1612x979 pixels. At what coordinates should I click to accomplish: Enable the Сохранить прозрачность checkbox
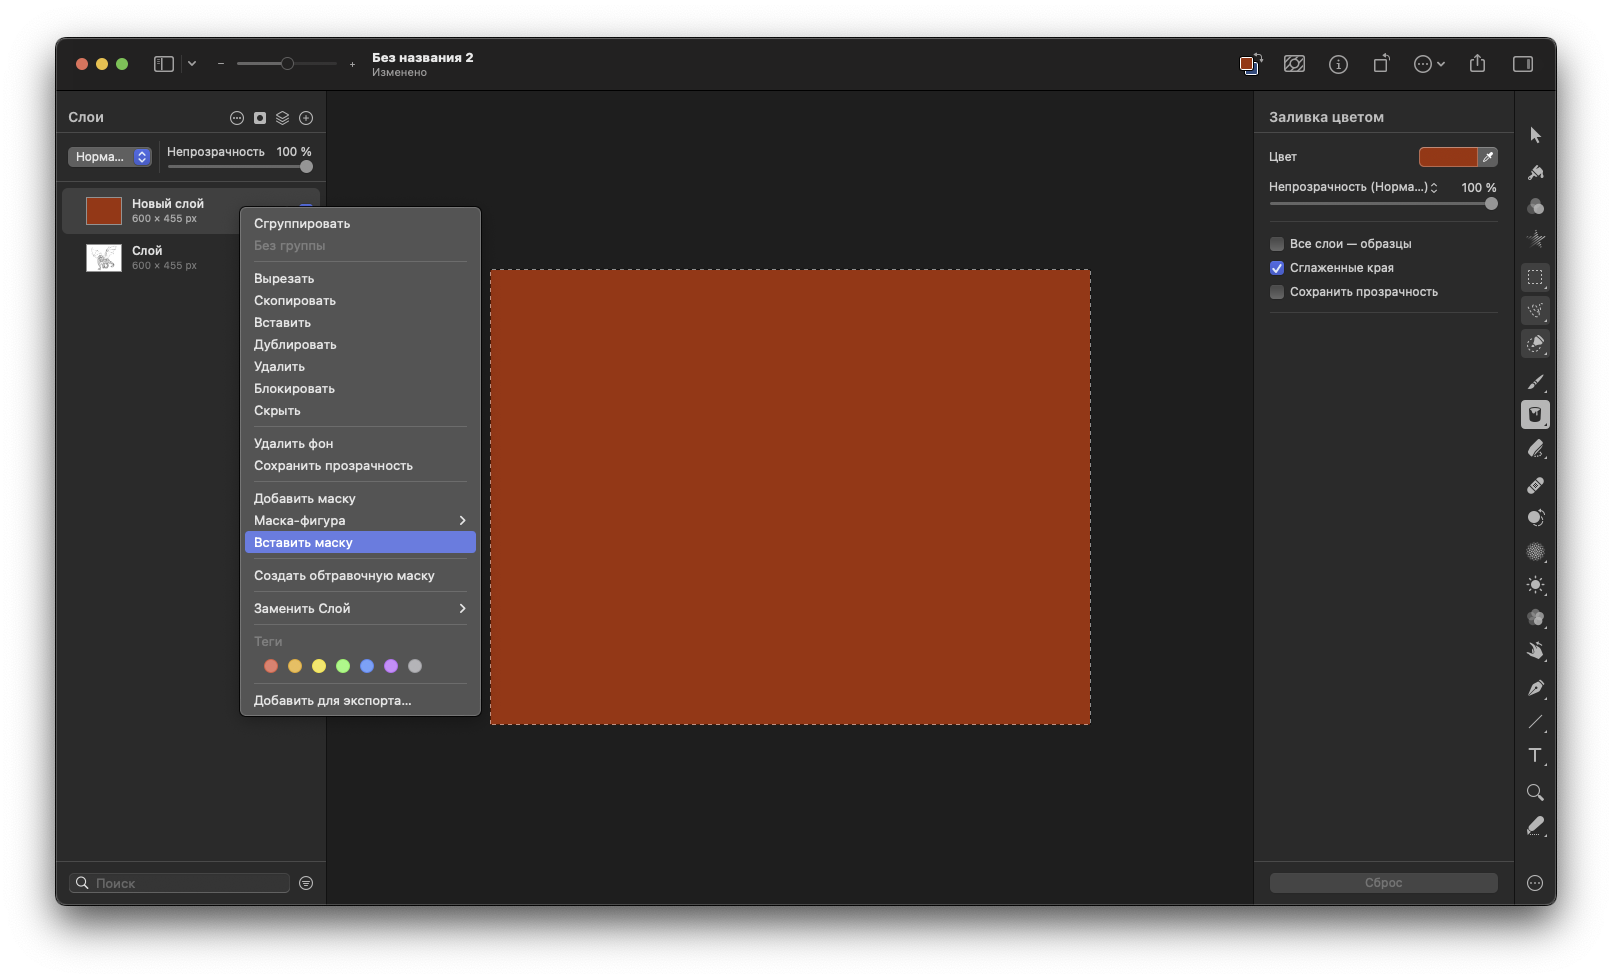tap(1277, 292)
